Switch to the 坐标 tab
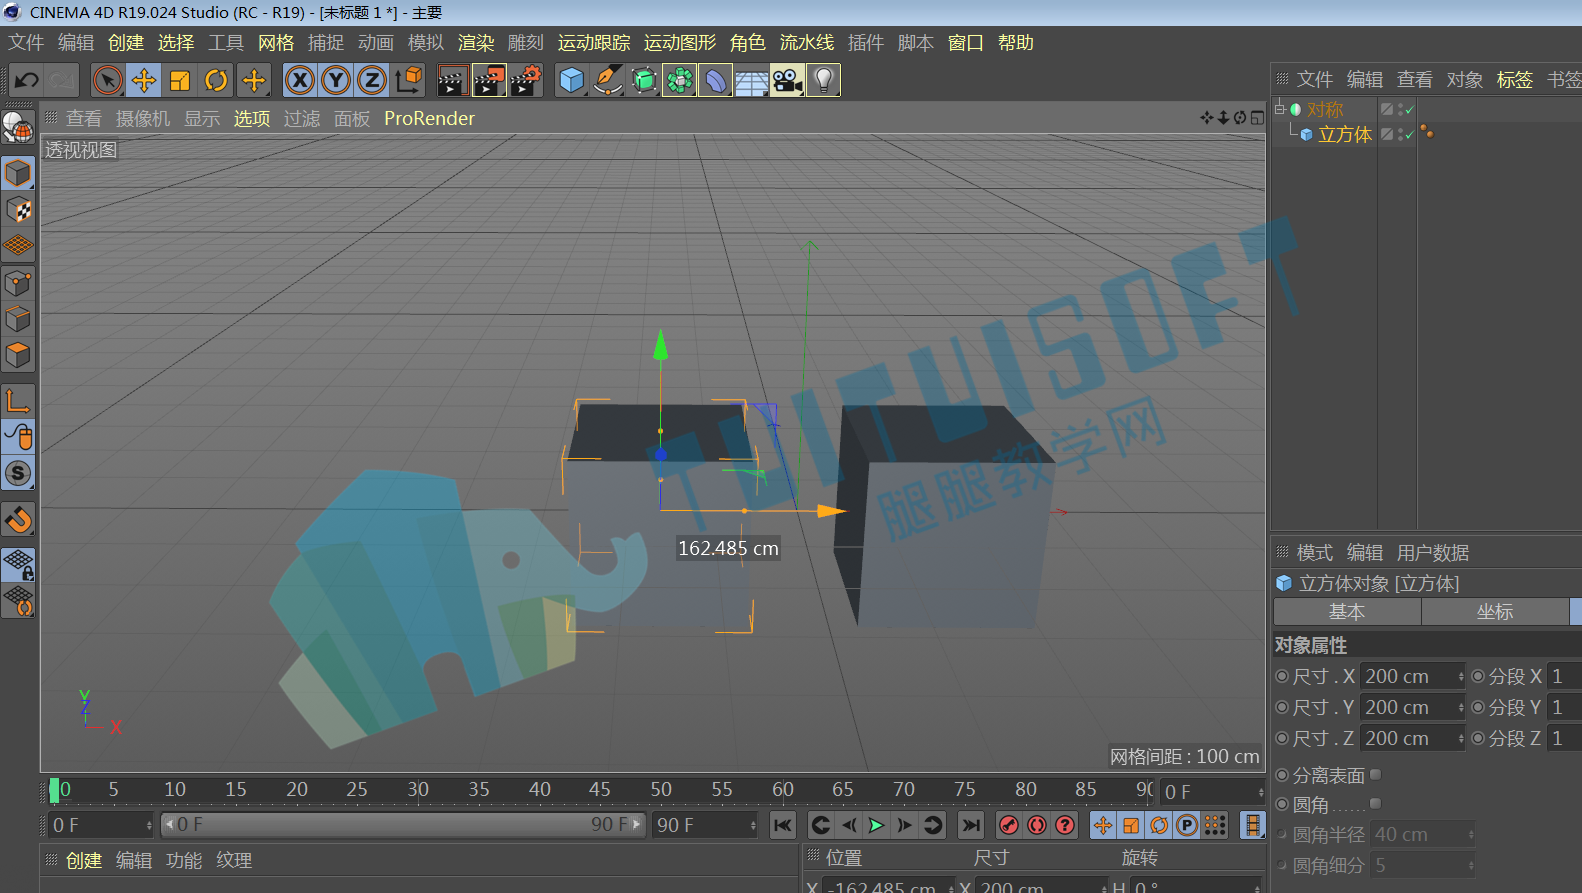 (x=1495, y=612)
